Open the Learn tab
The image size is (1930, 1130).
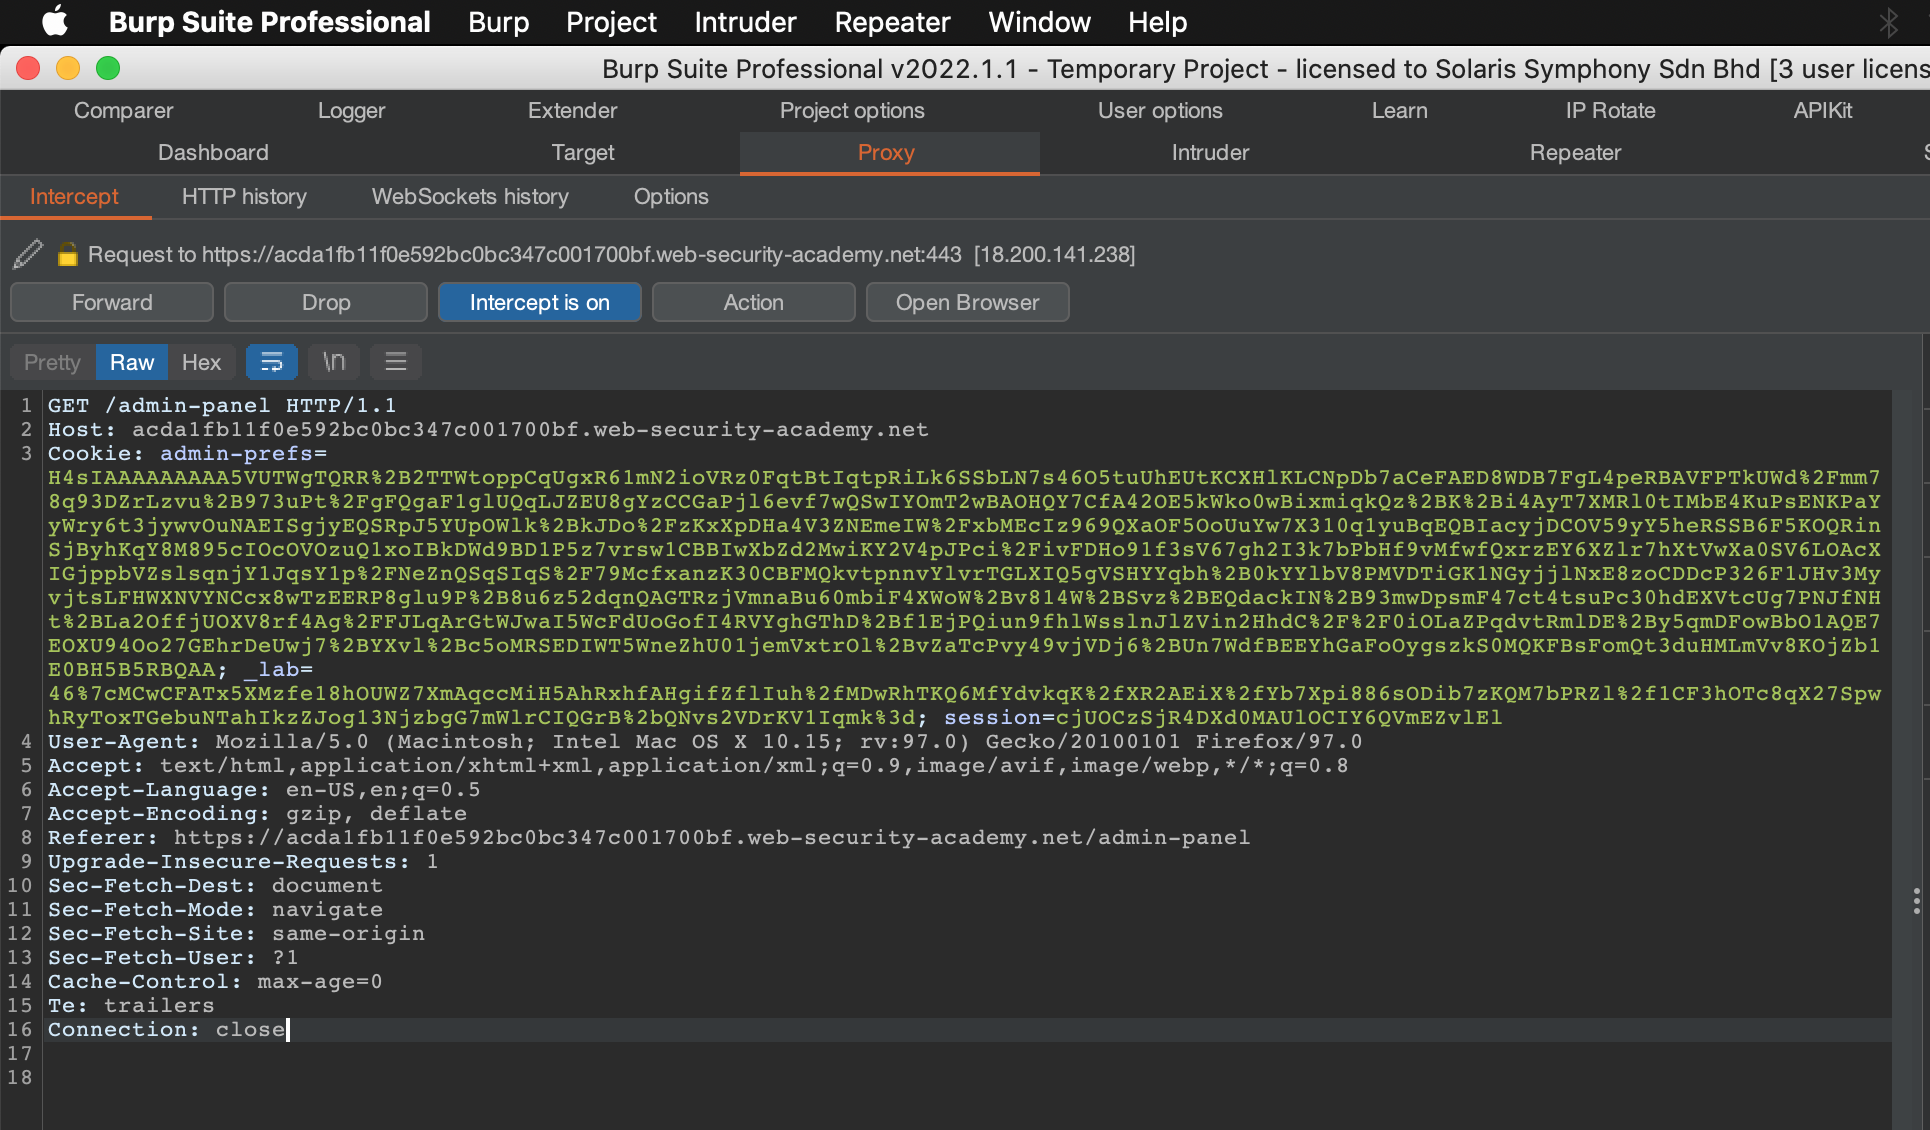point(1400,111)
